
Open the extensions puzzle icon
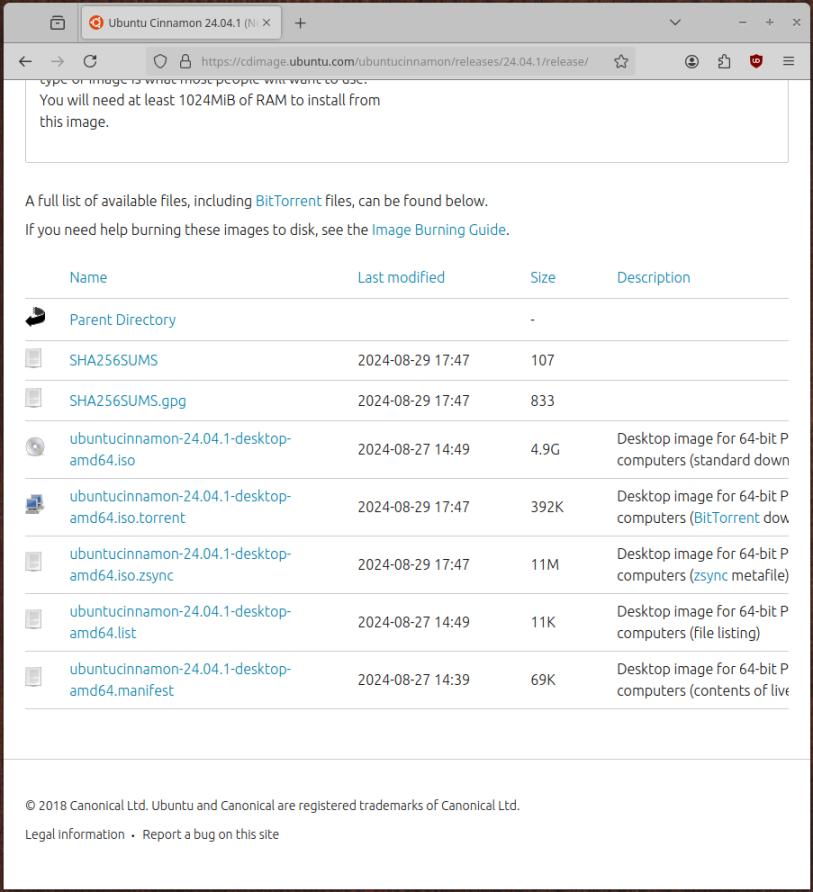coord(724,61)
